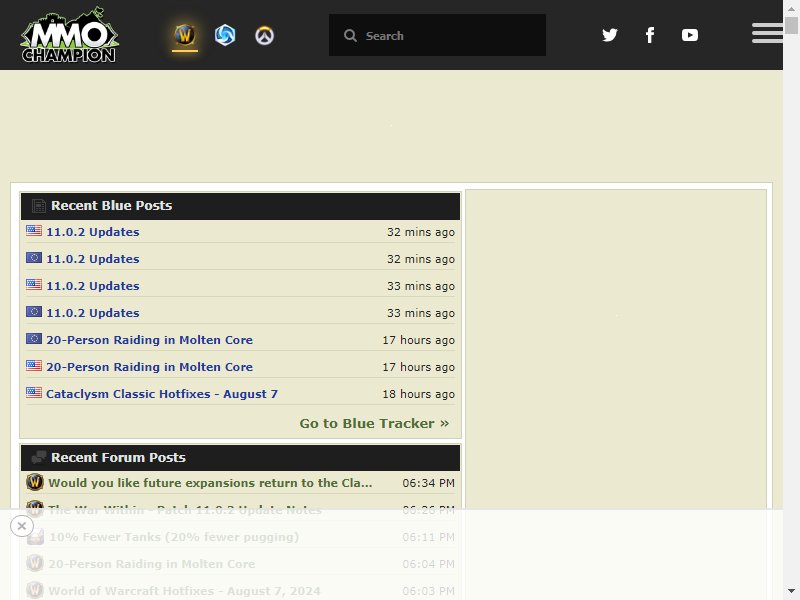Follow the Go to Blue Tracker link

[x=374, y=423]
